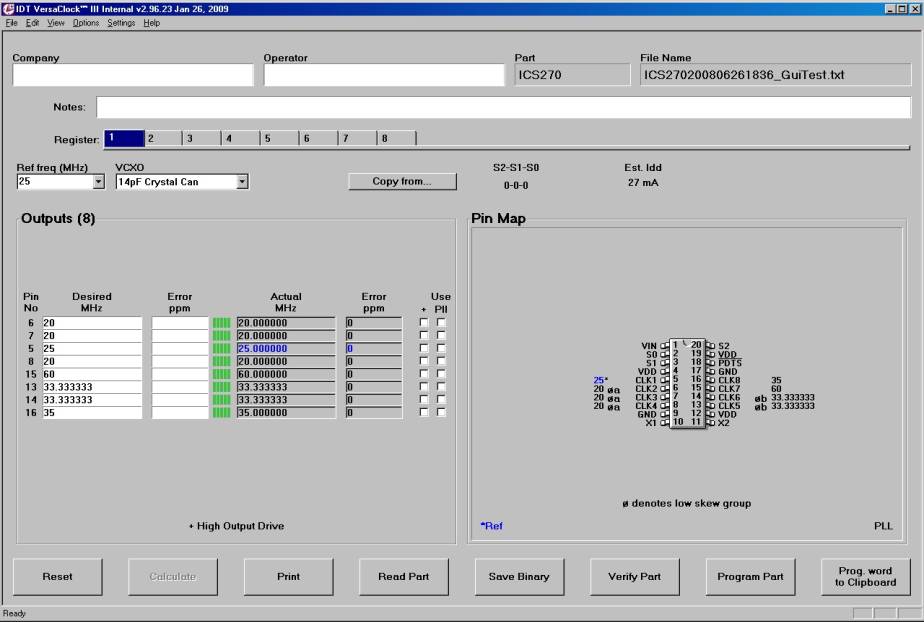Expand the VCXO crystal dropdown

click(x=242, y=181)
